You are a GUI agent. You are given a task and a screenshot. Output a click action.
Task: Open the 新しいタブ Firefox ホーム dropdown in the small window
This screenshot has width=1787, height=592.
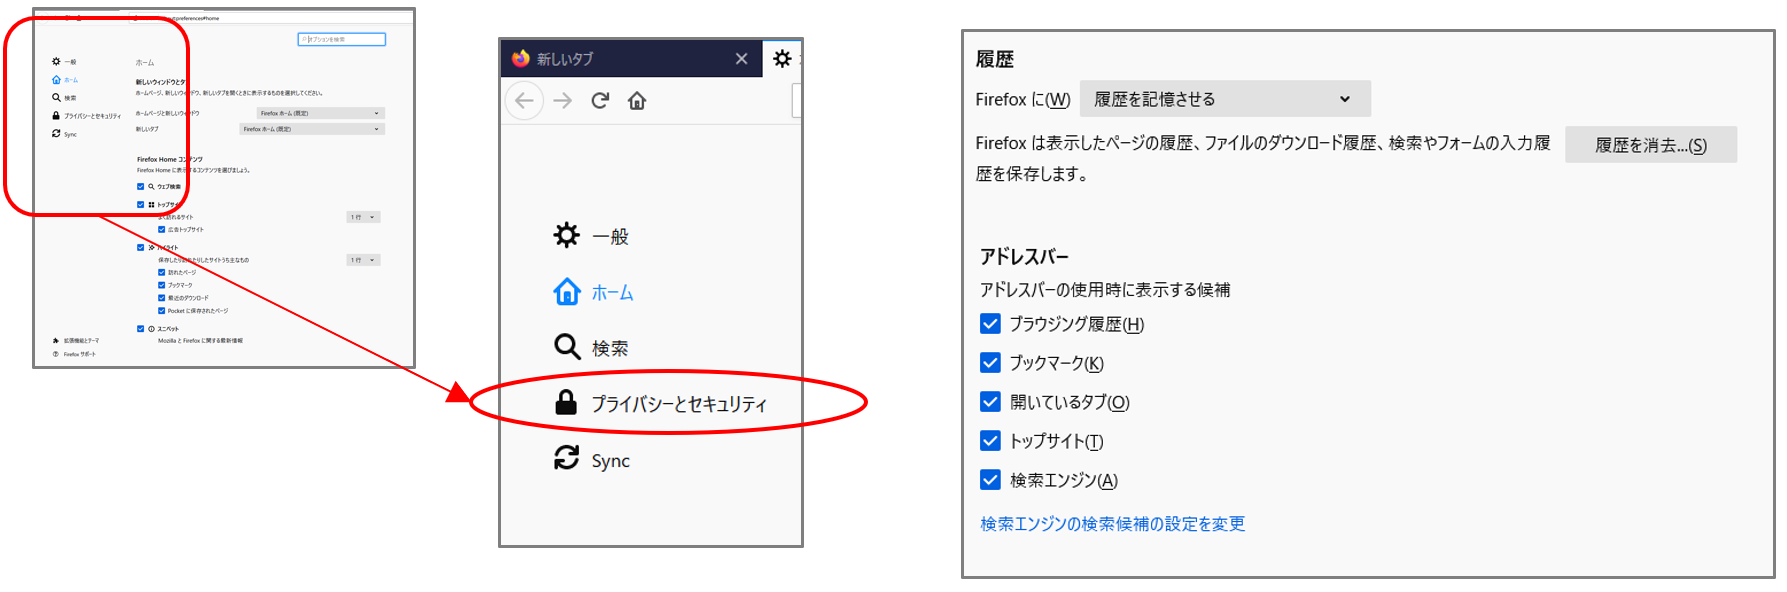[312, 129]
